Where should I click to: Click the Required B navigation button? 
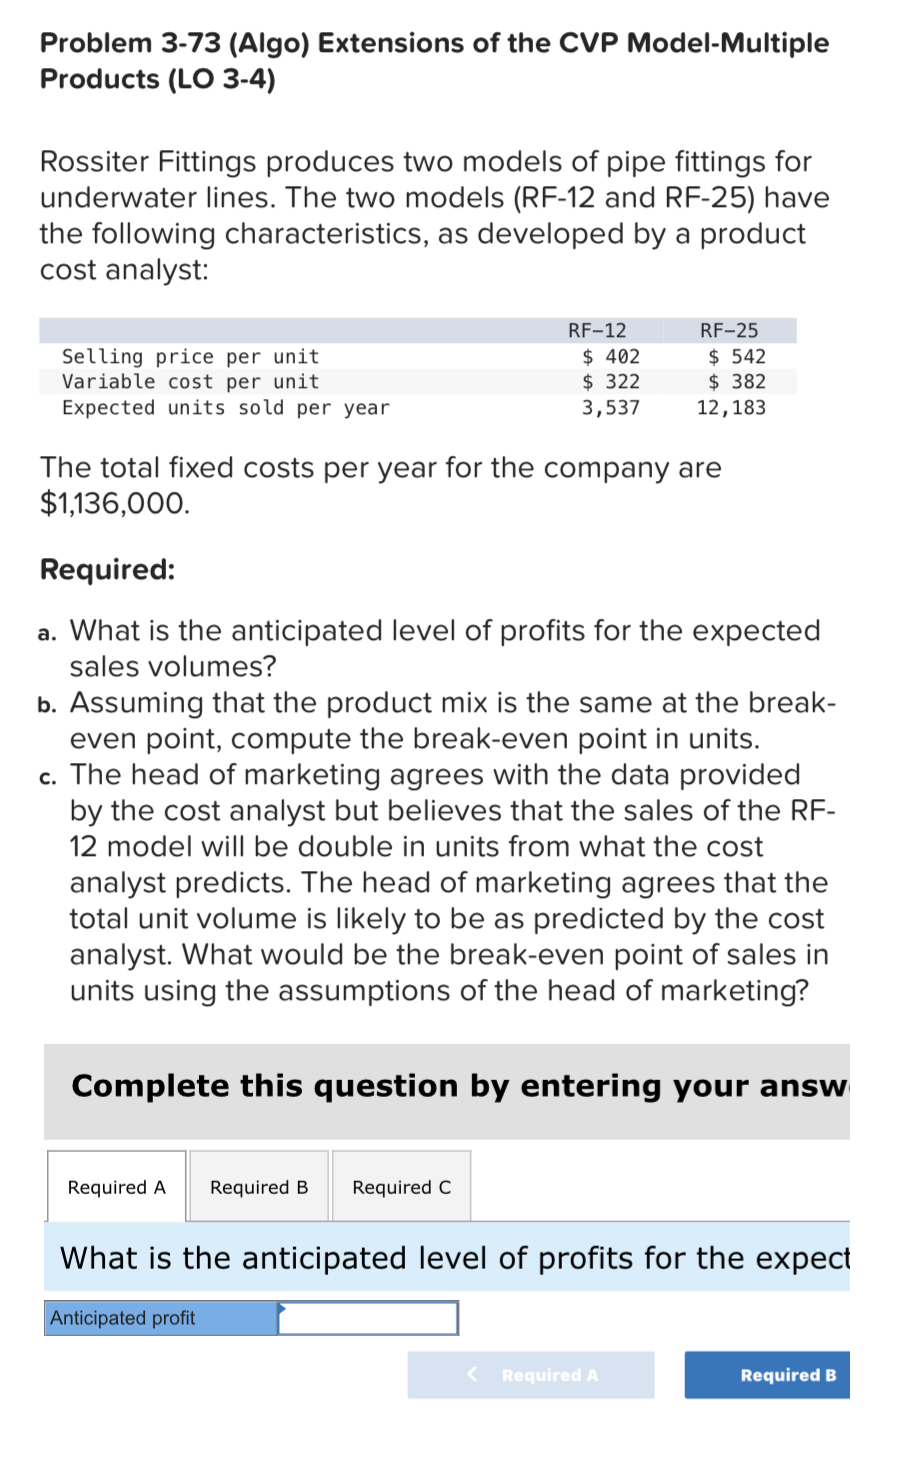766,1374
